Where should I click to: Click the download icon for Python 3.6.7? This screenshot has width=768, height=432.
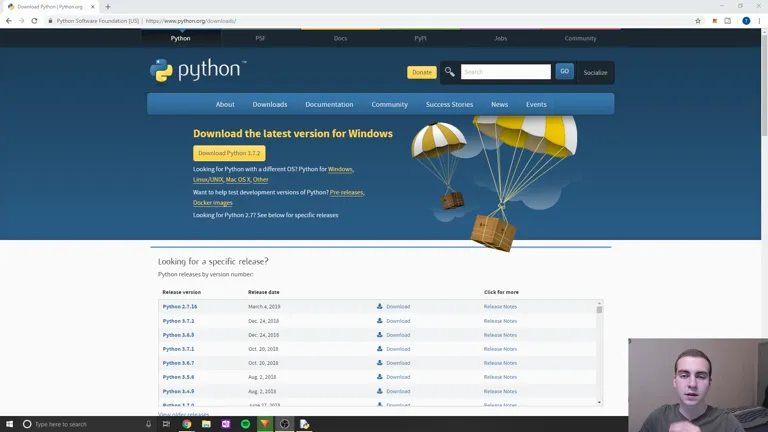380,363
